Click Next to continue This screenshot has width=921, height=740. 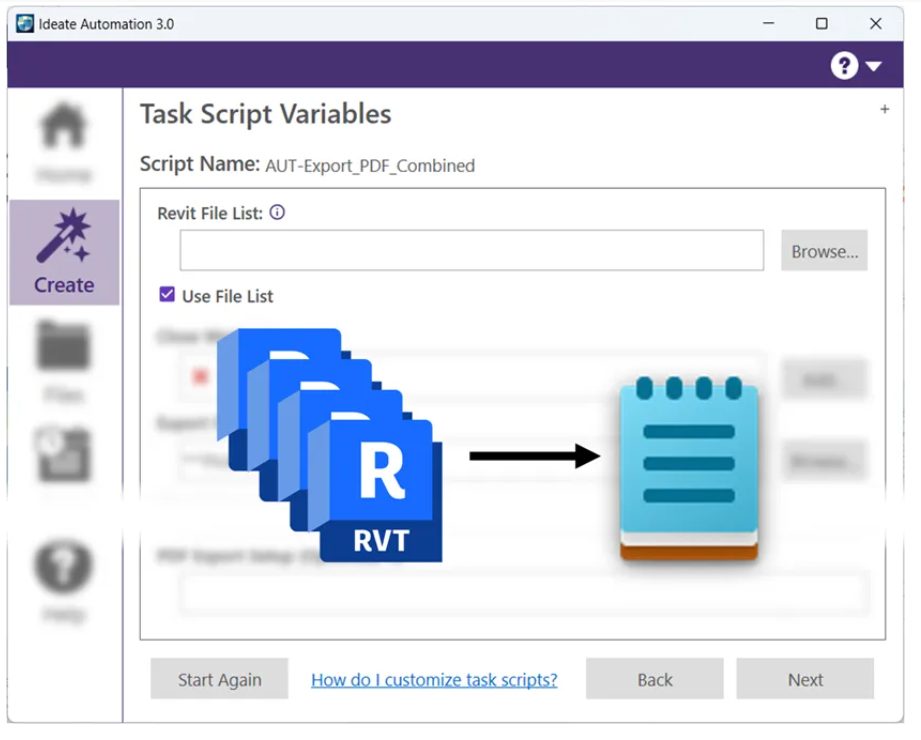(805, 679)
